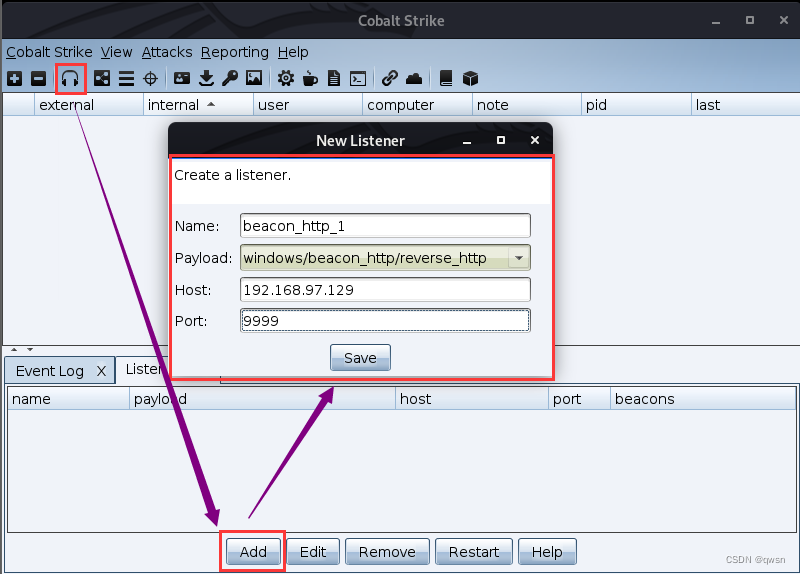The height and width of the screenshot is (574, 800).
Task: Close the Event Log tab X
Action: click(x=102, y=371)
